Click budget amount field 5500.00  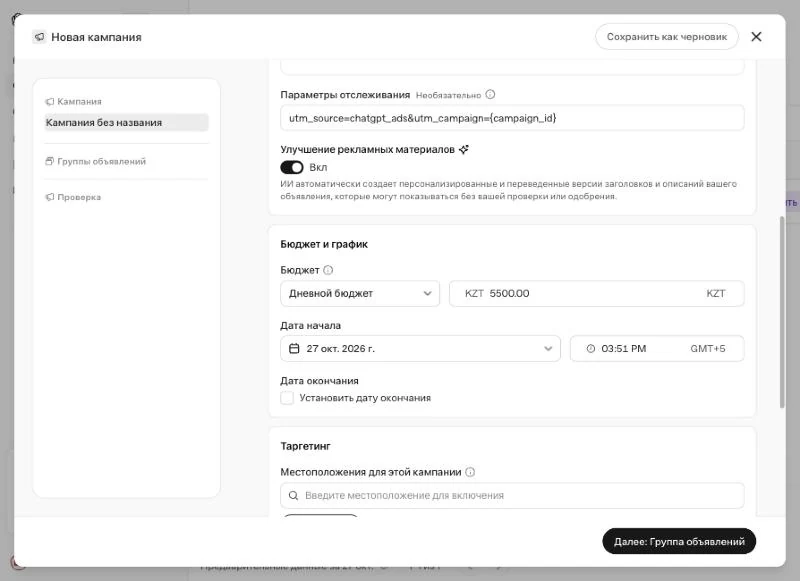click(x=596, y=293)
